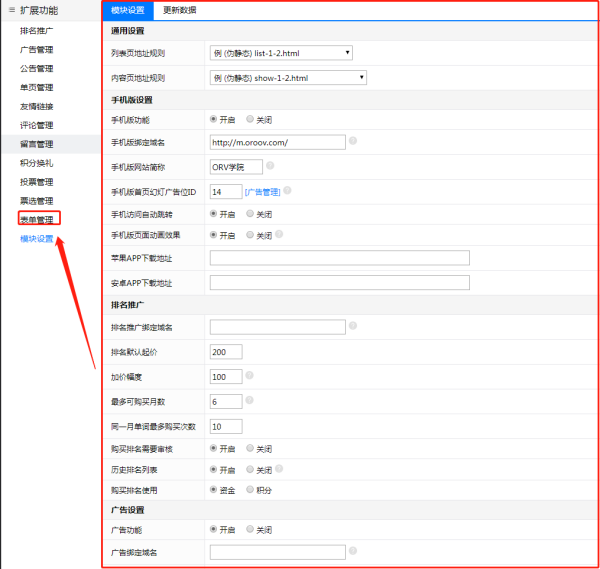Switch to the 更新数据 tab
This screenshot has width=600, height=569.
pyautogui.click(x=179, y=10)
